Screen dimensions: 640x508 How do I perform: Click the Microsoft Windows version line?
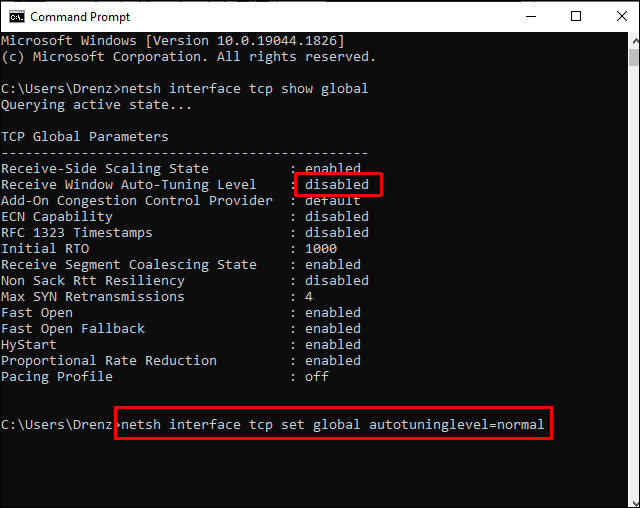pyautogui.click(x=172, y=40)
